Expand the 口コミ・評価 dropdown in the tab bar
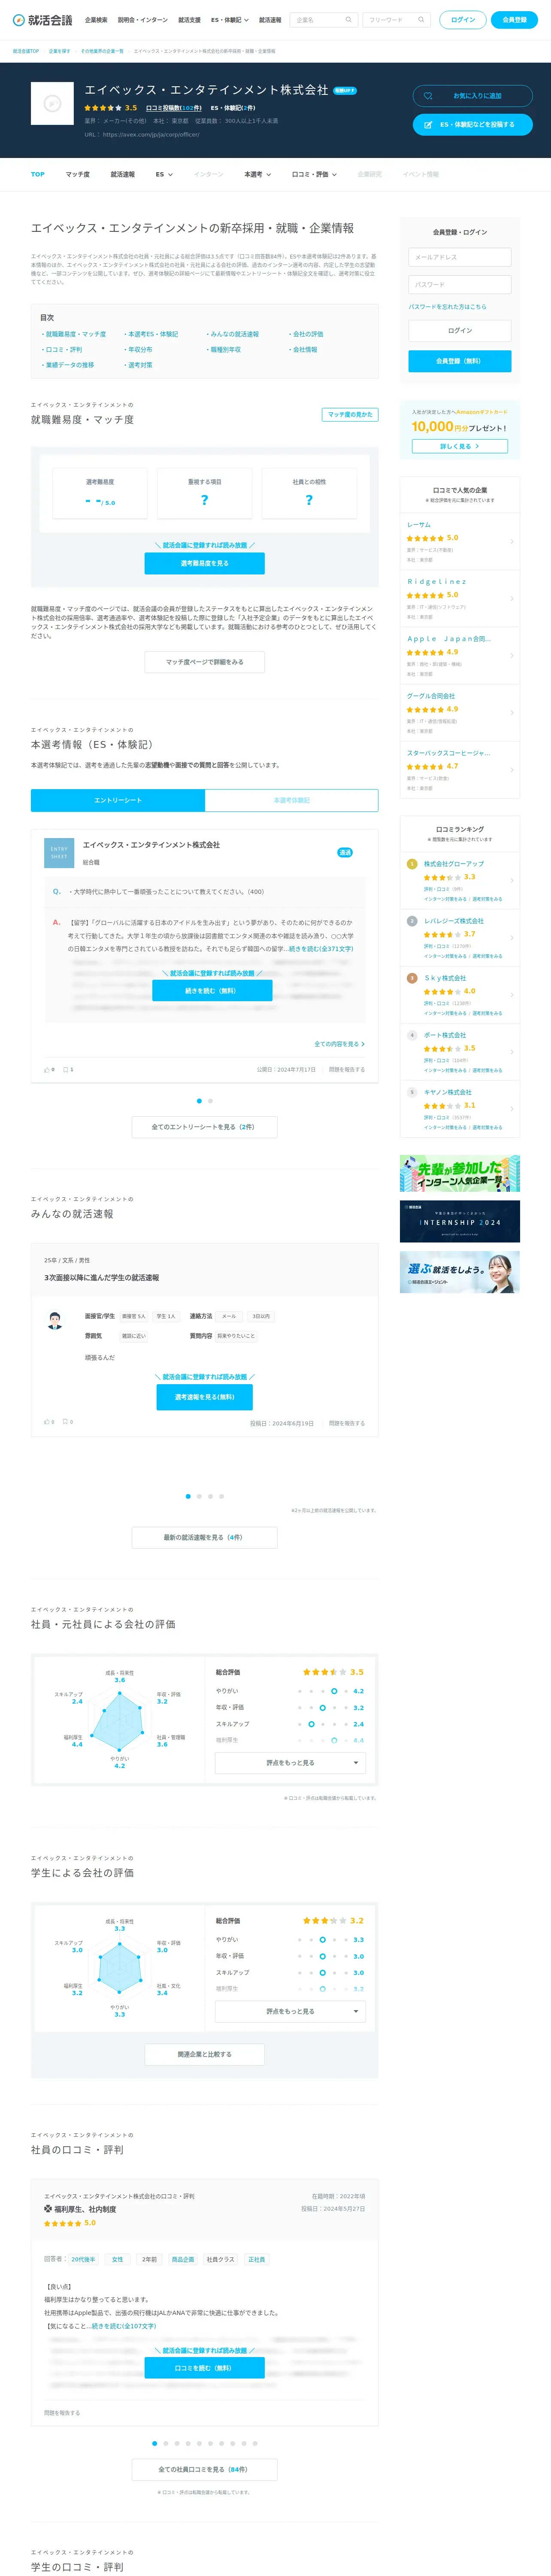Viewport: 551px width, 2576px height. 314,174
